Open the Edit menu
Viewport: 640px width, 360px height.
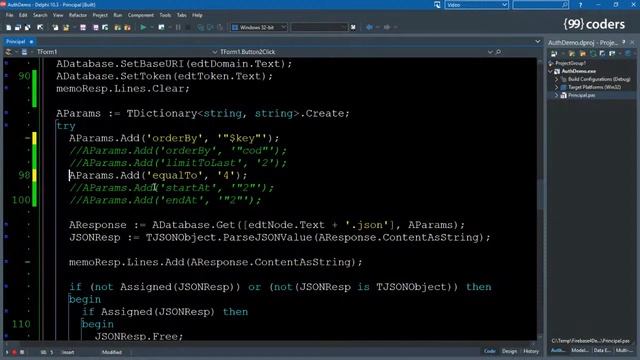[x=23, y=15]
